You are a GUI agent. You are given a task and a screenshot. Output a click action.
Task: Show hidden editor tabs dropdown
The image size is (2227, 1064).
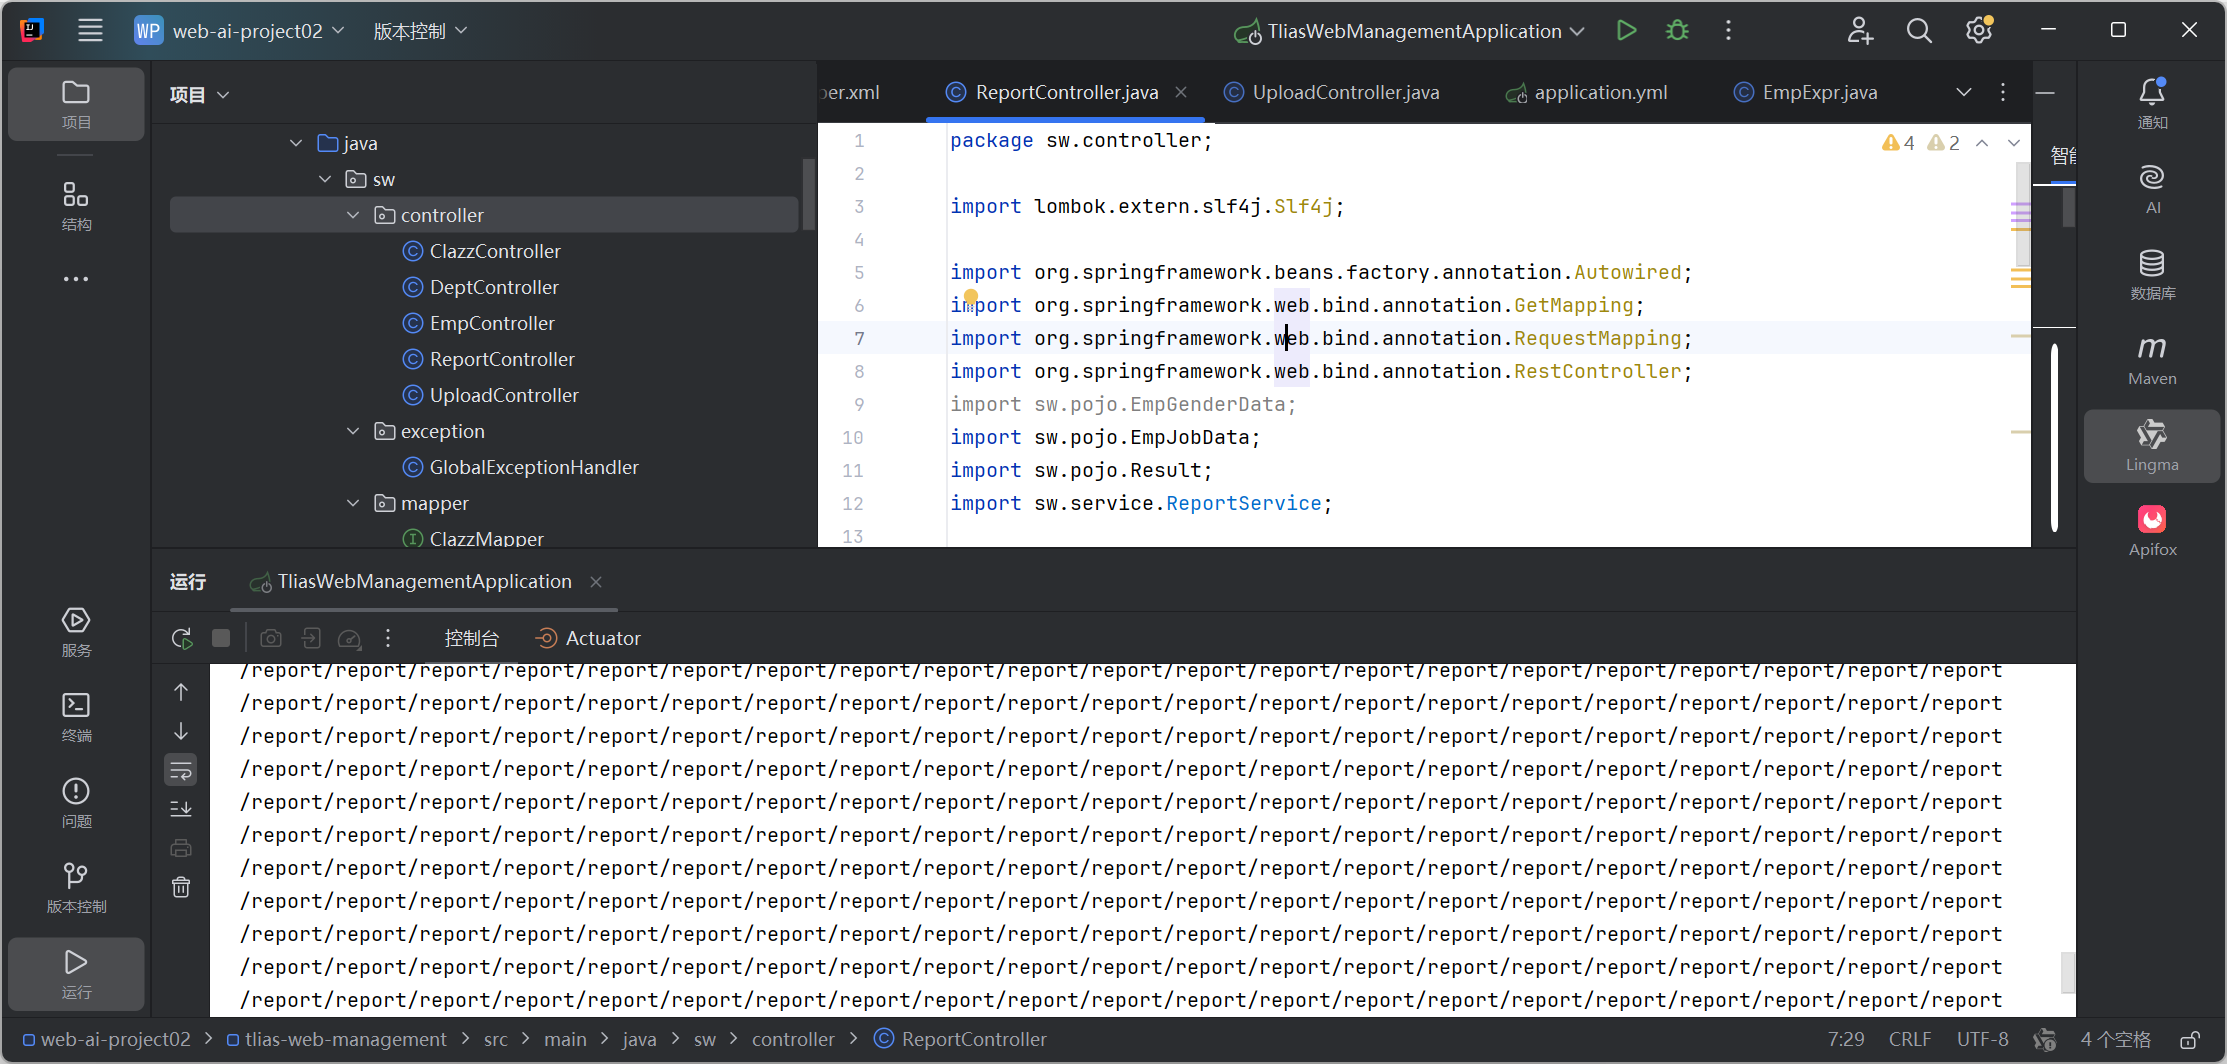tap(1964, 92)
